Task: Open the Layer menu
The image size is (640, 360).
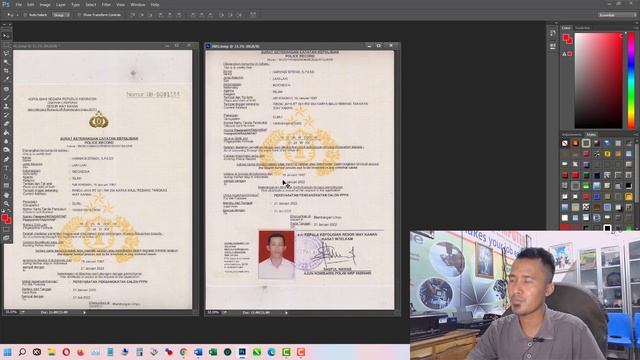Action: coord(60,4)
